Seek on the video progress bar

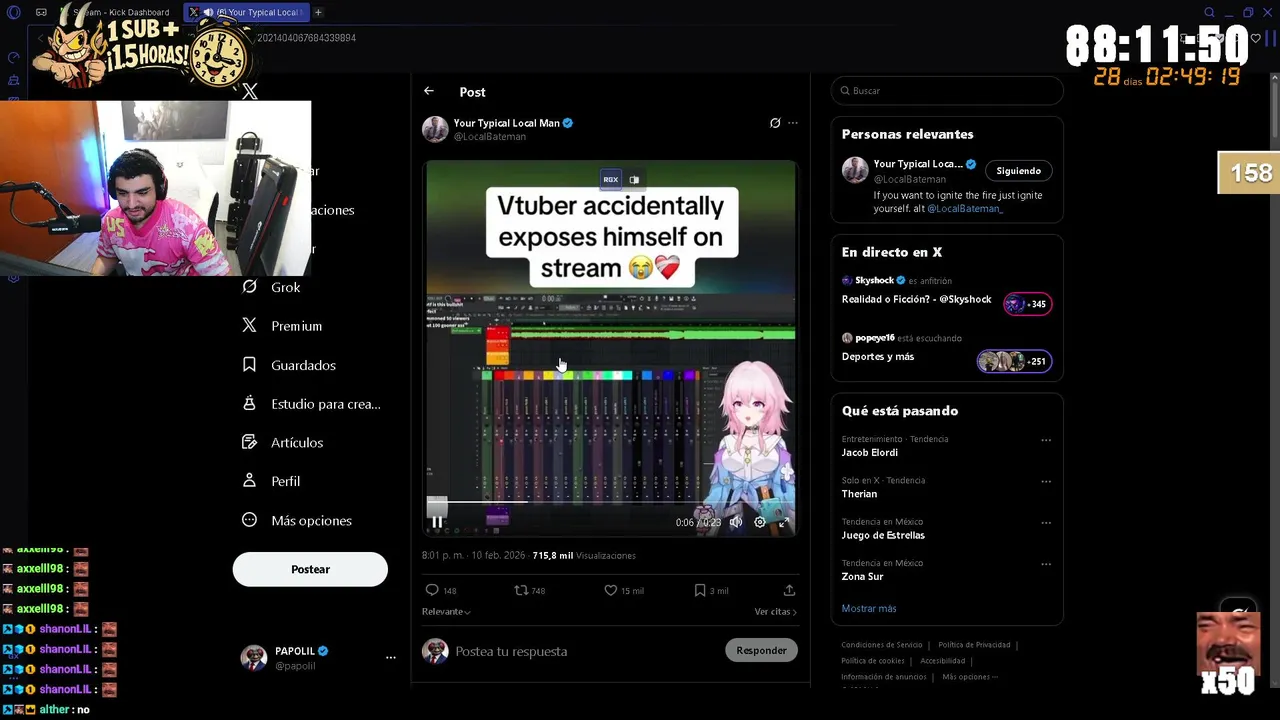click(x=610, y=502)
